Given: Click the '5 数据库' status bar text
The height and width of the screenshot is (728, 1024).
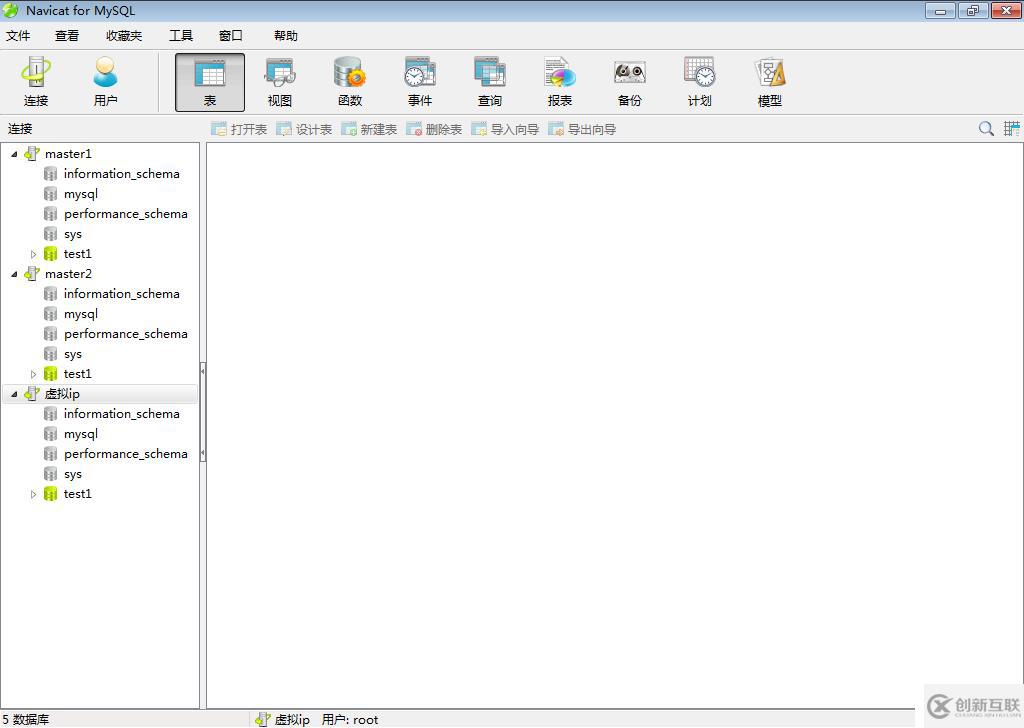Looking at the screenshot, I should (x=25, y=720).
